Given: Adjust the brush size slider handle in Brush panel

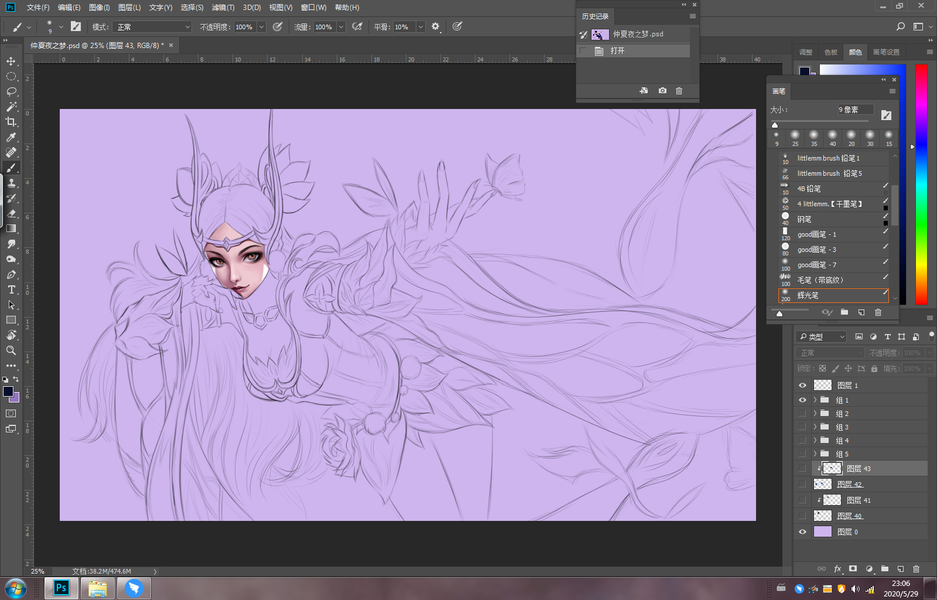Looking at the screenshot, I should pos(775,125).
